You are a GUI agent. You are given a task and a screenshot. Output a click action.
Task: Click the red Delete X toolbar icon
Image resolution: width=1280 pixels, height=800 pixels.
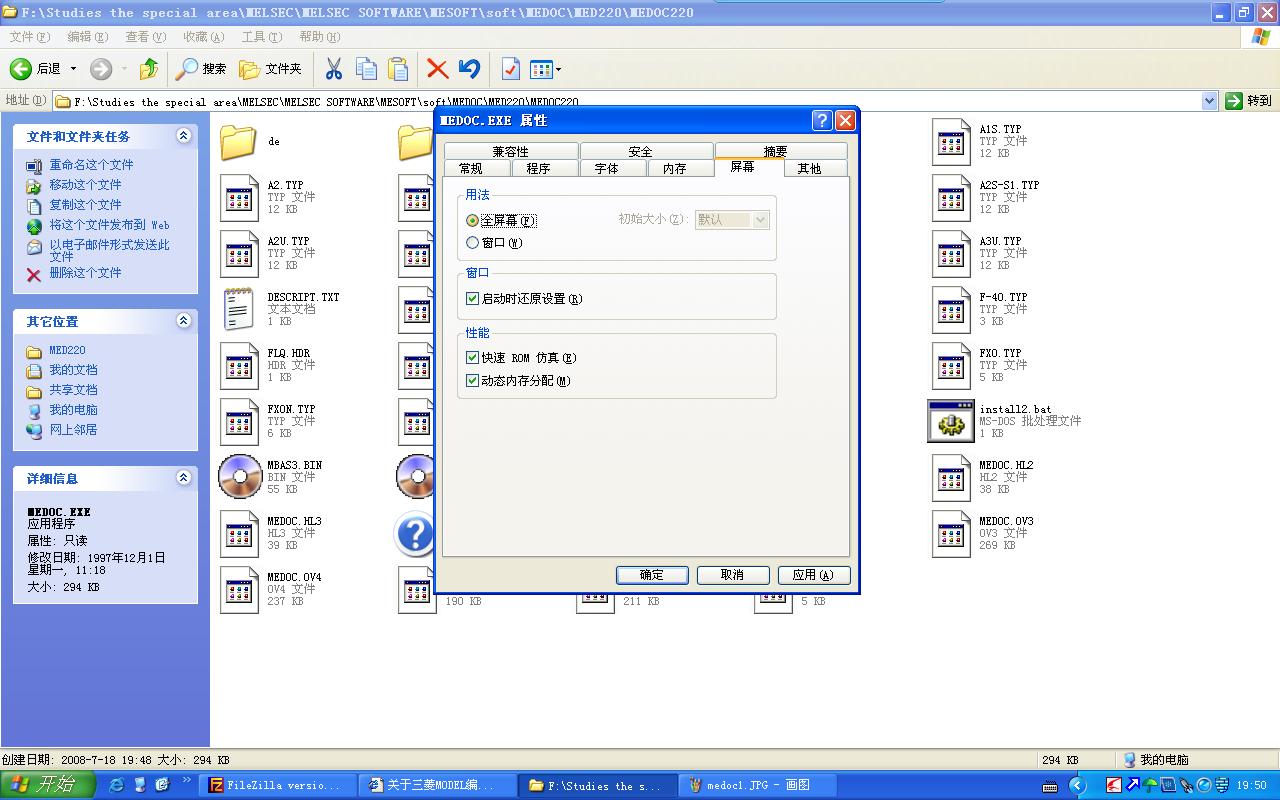coord(437,69)
